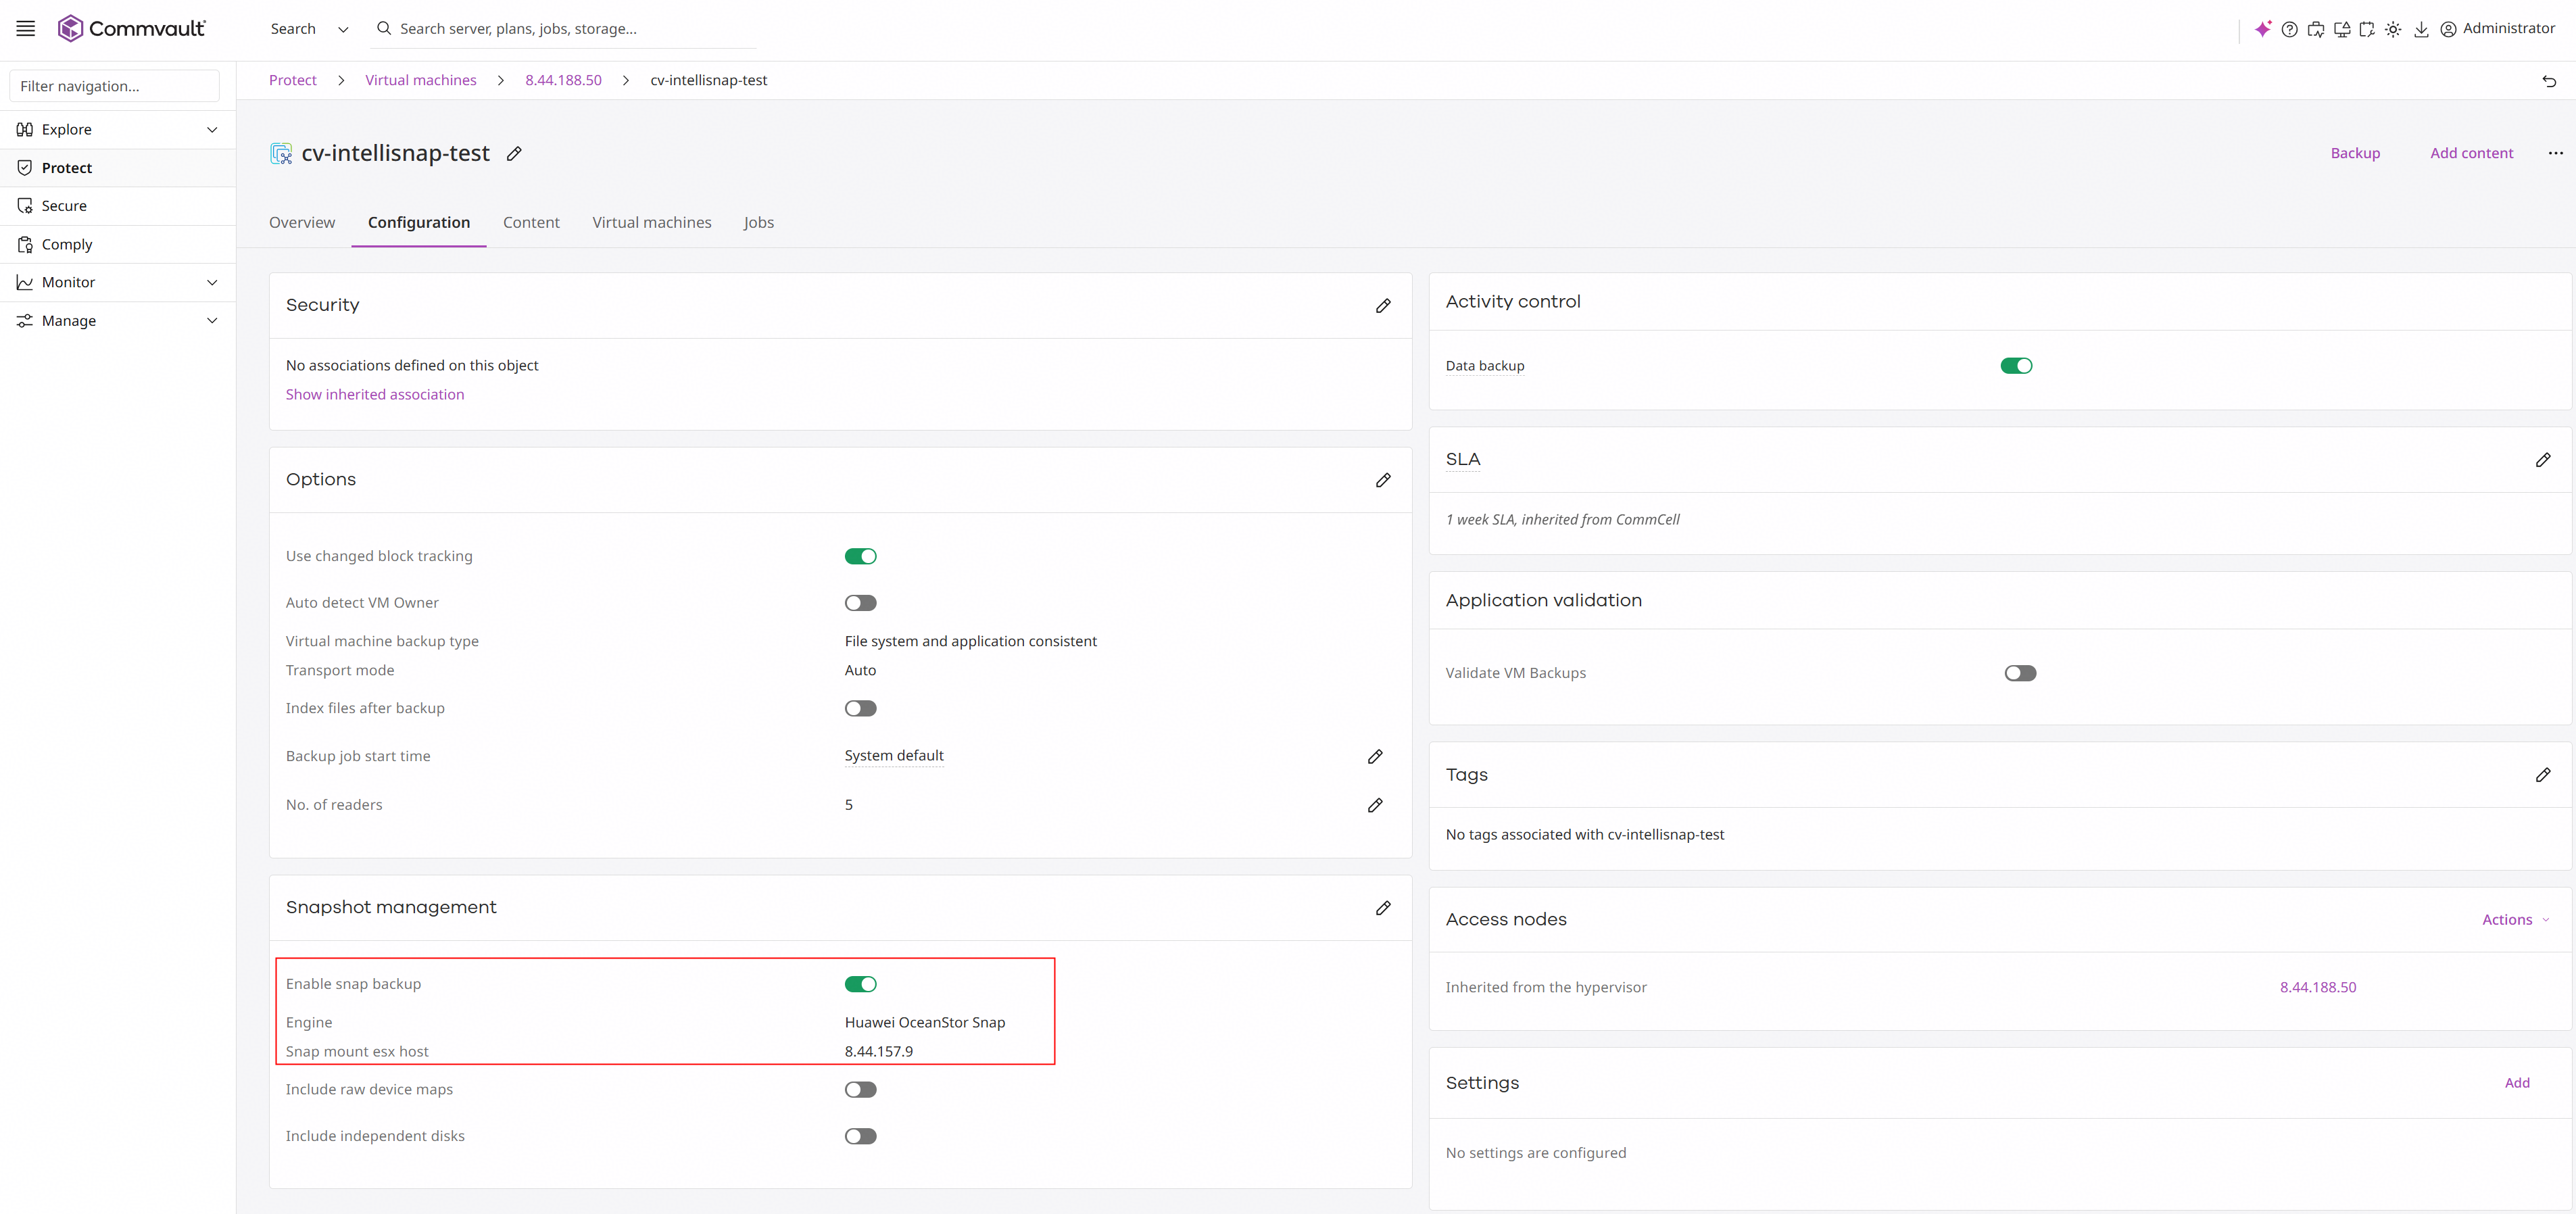The height and width of the screenshot is (1214, 2576).
Task: Open the help question mark icon
Action: click(2289, 29)
